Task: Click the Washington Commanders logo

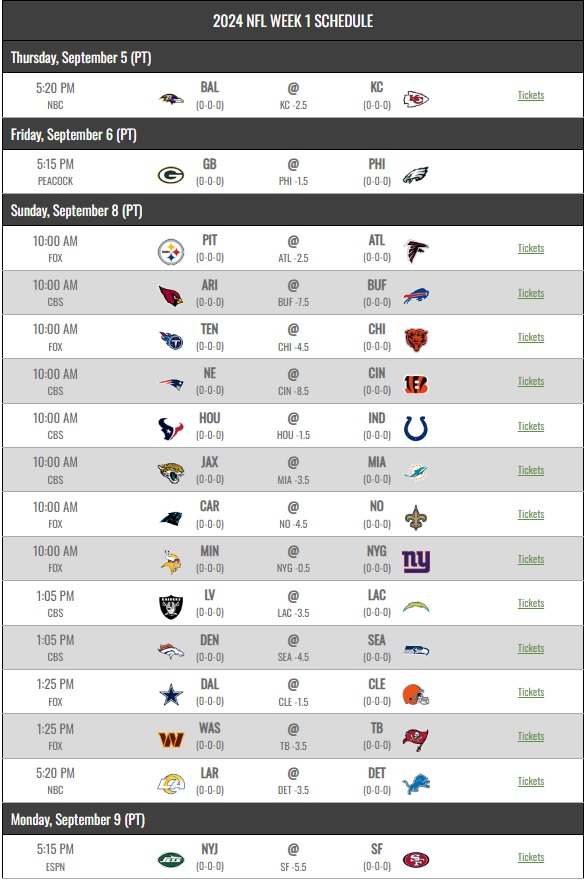Action: 171,739
